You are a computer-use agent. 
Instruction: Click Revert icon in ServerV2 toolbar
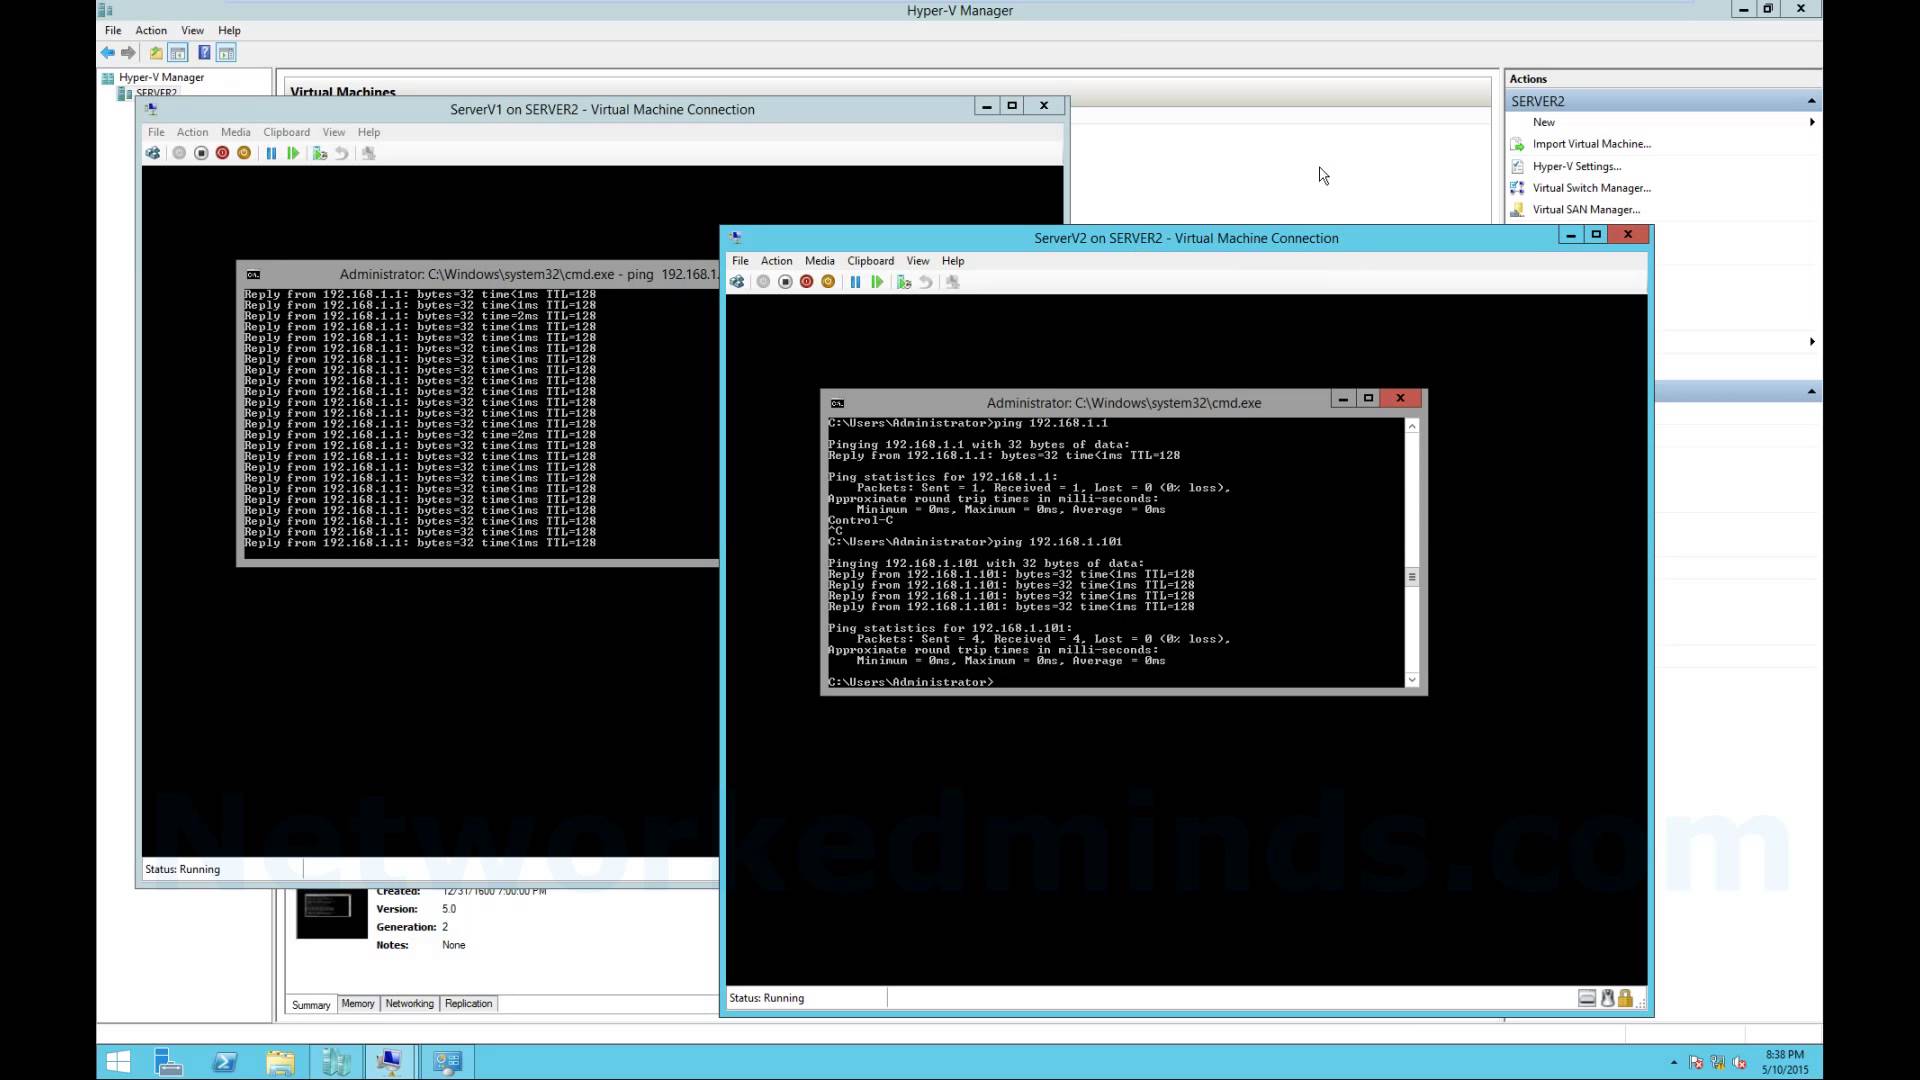point(926,282)
